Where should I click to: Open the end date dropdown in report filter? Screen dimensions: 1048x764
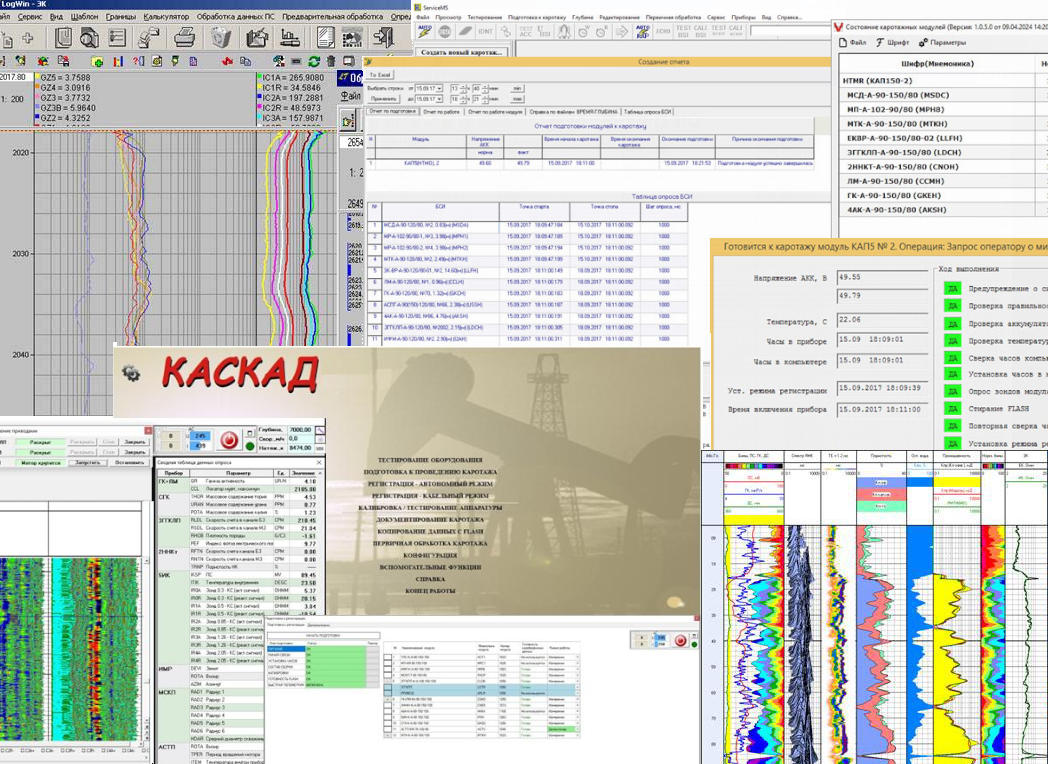438,99
